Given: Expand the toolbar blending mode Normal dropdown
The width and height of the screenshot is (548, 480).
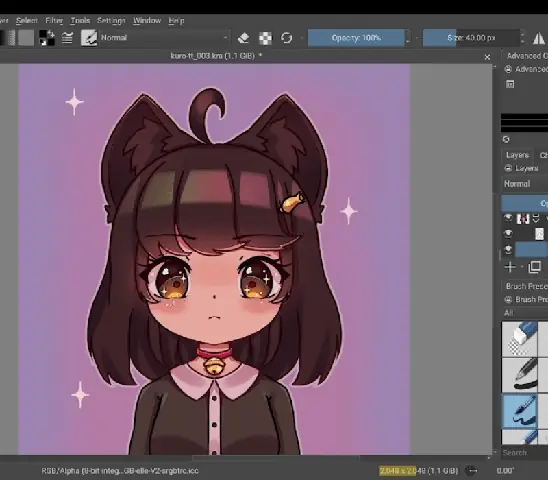Looking at the screenshot, I should click(x=164, y=38).
